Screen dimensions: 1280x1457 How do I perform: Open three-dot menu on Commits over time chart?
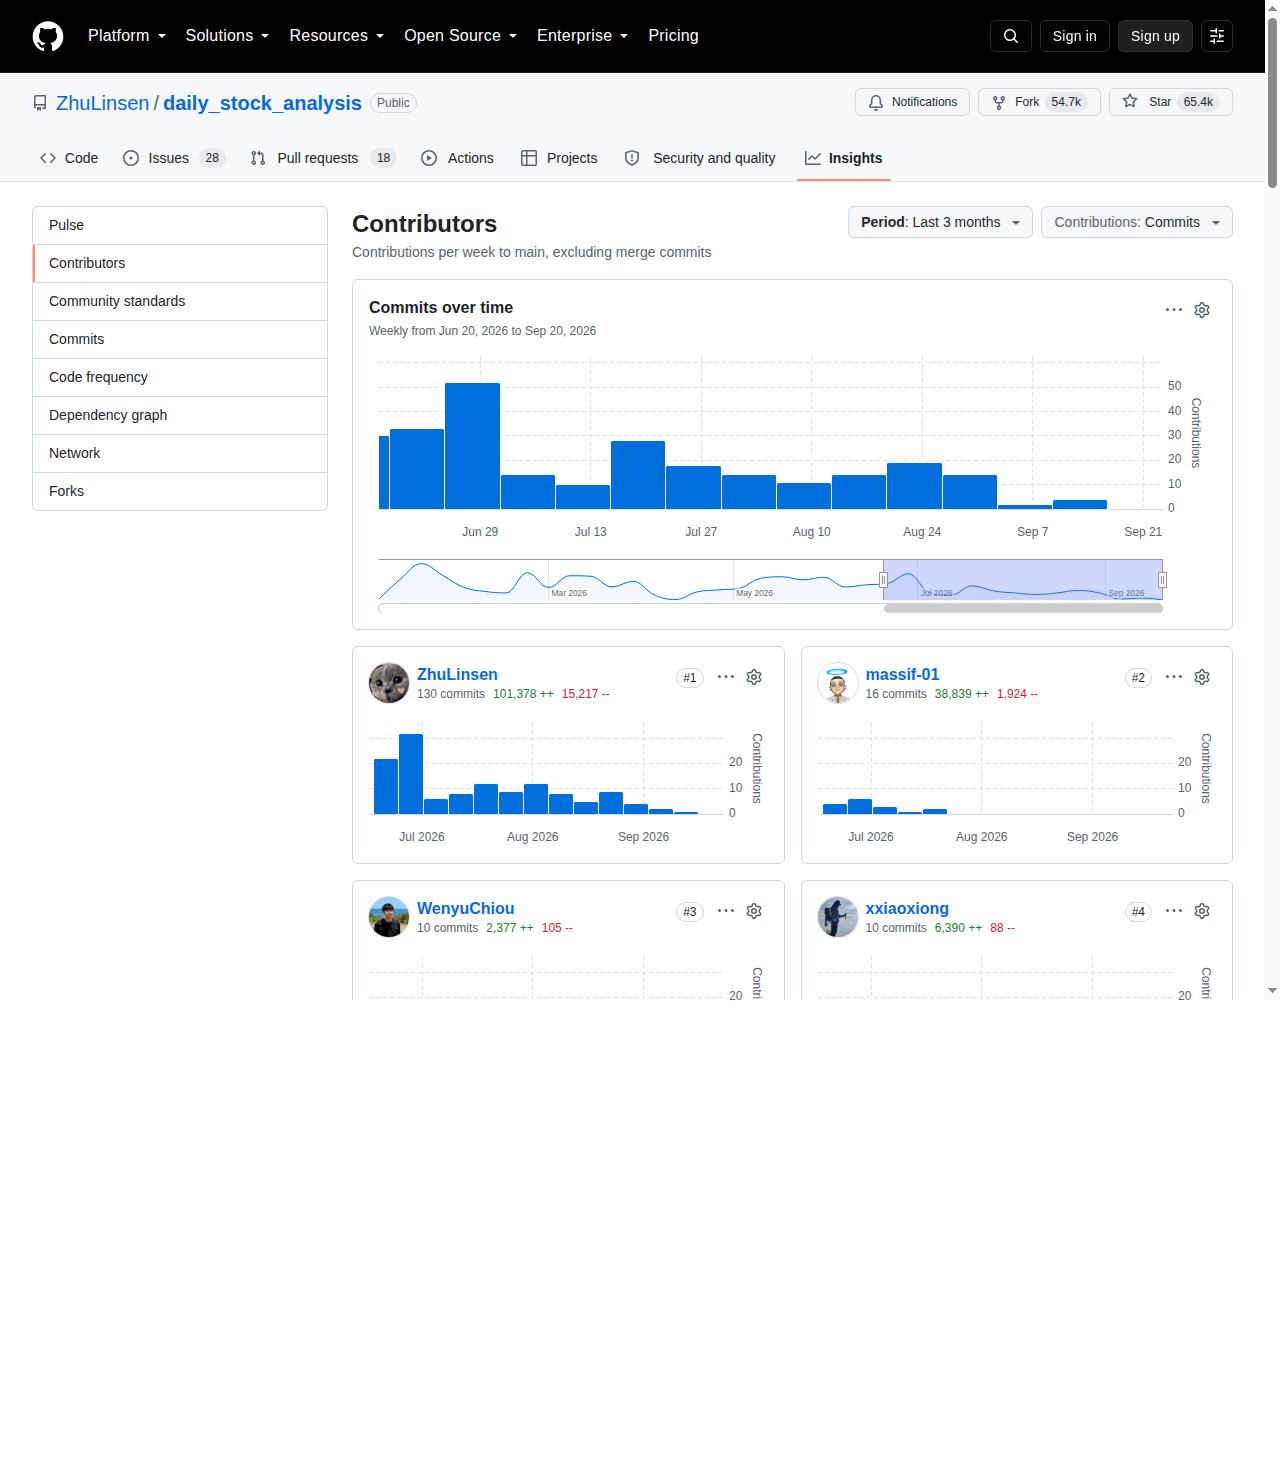point(1174,310)
